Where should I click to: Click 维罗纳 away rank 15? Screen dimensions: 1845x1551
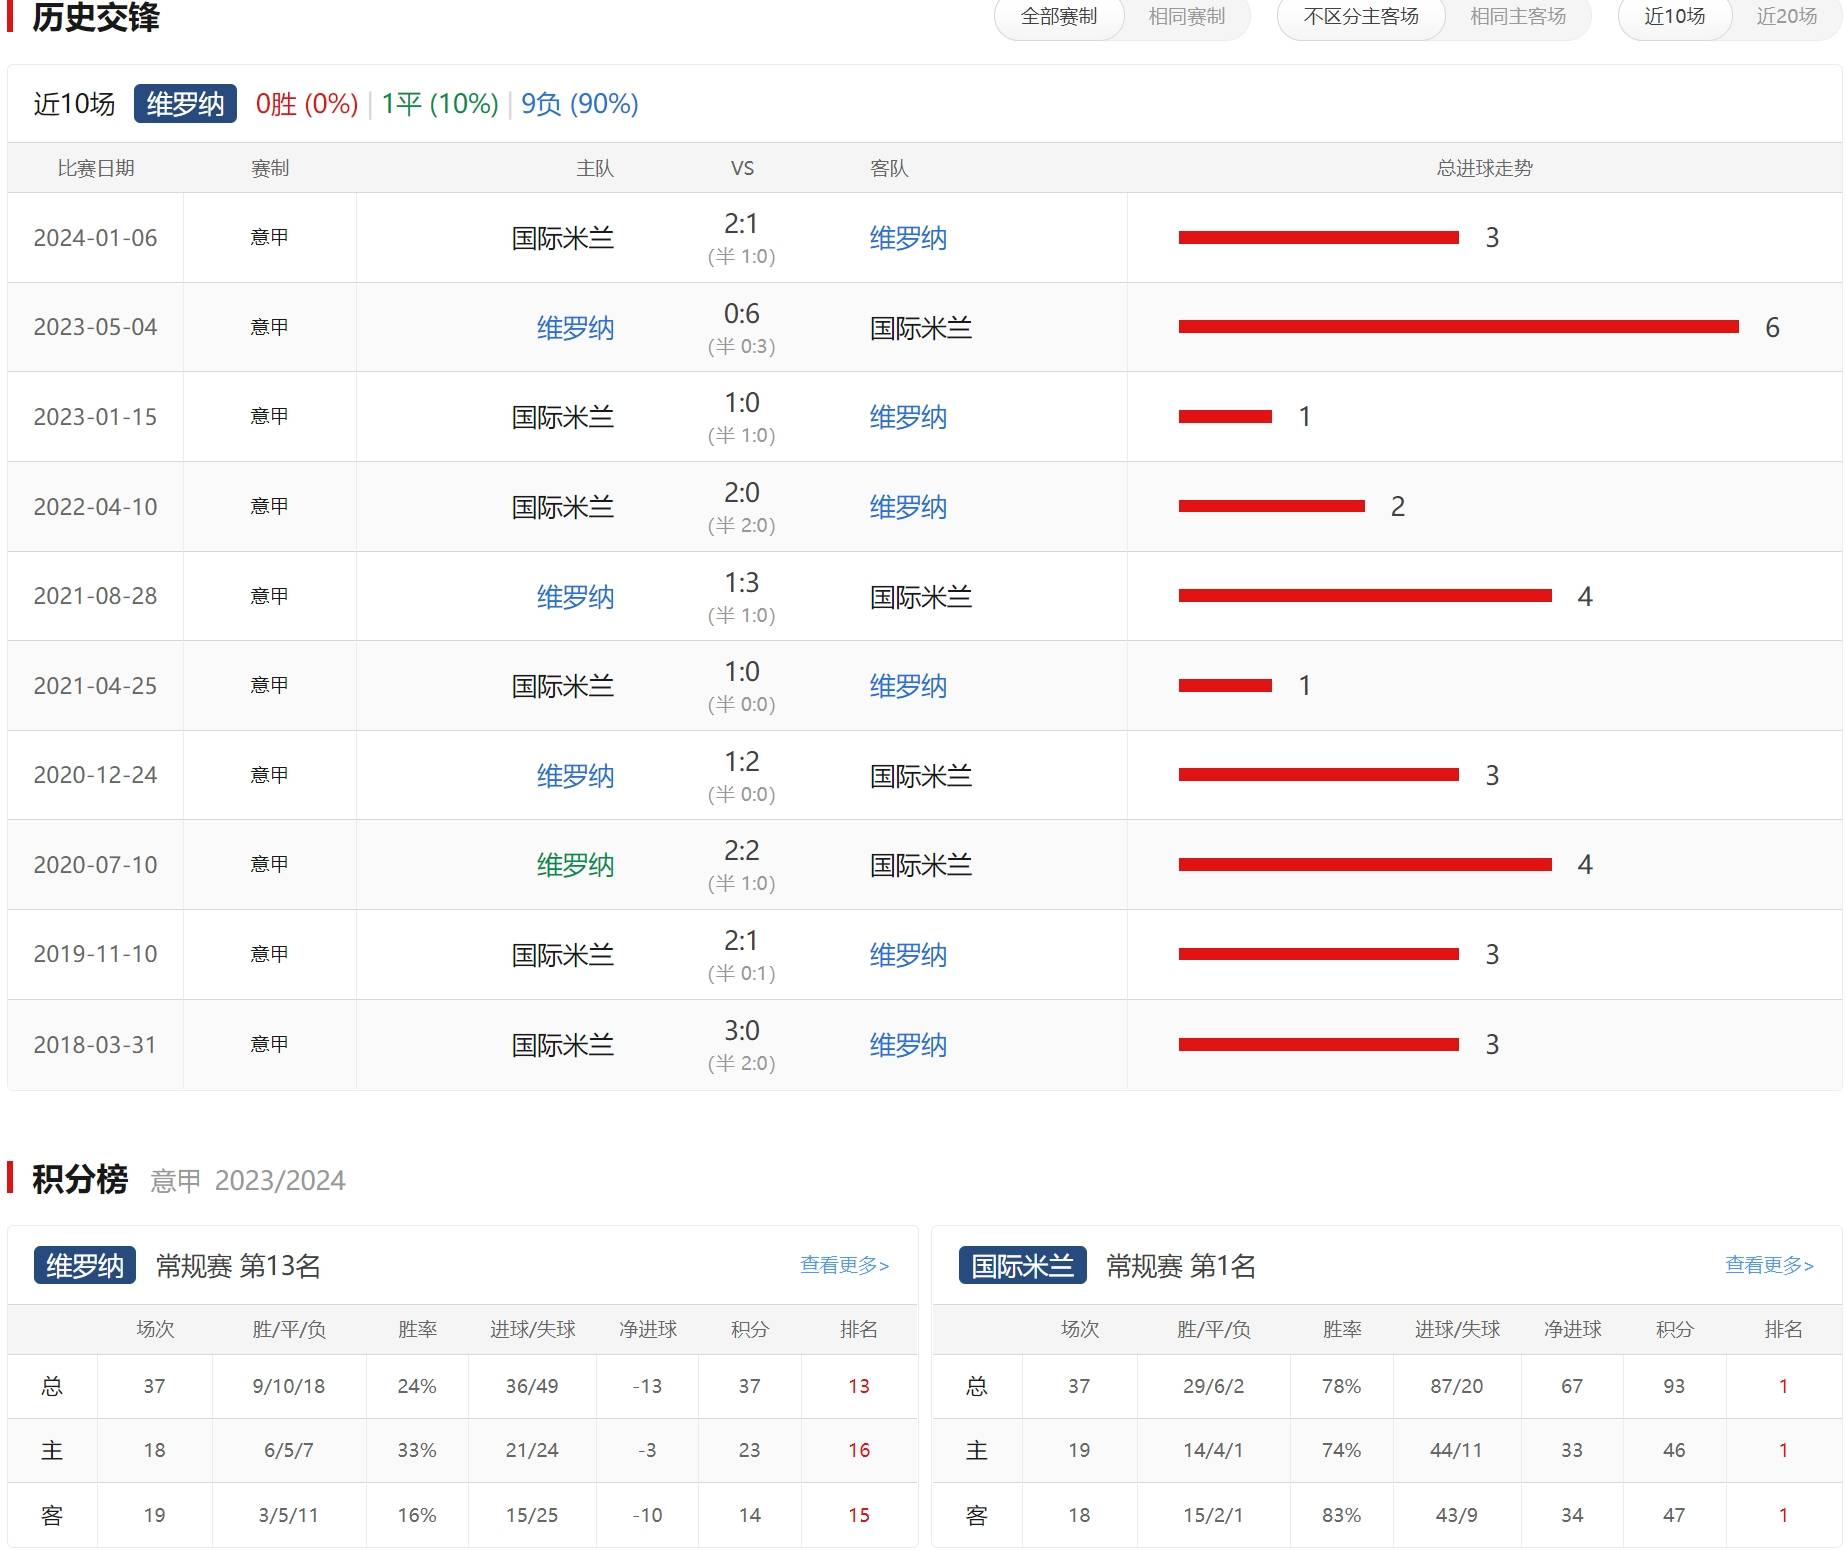pyautogui.click(x=859, y=1515)
